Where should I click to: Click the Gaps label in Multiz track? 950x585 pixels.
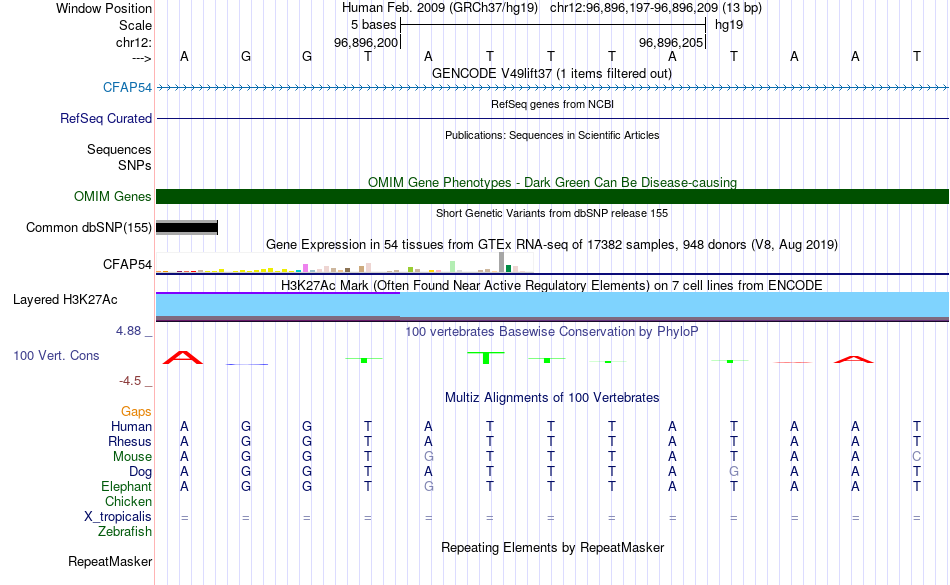point(136,412)
